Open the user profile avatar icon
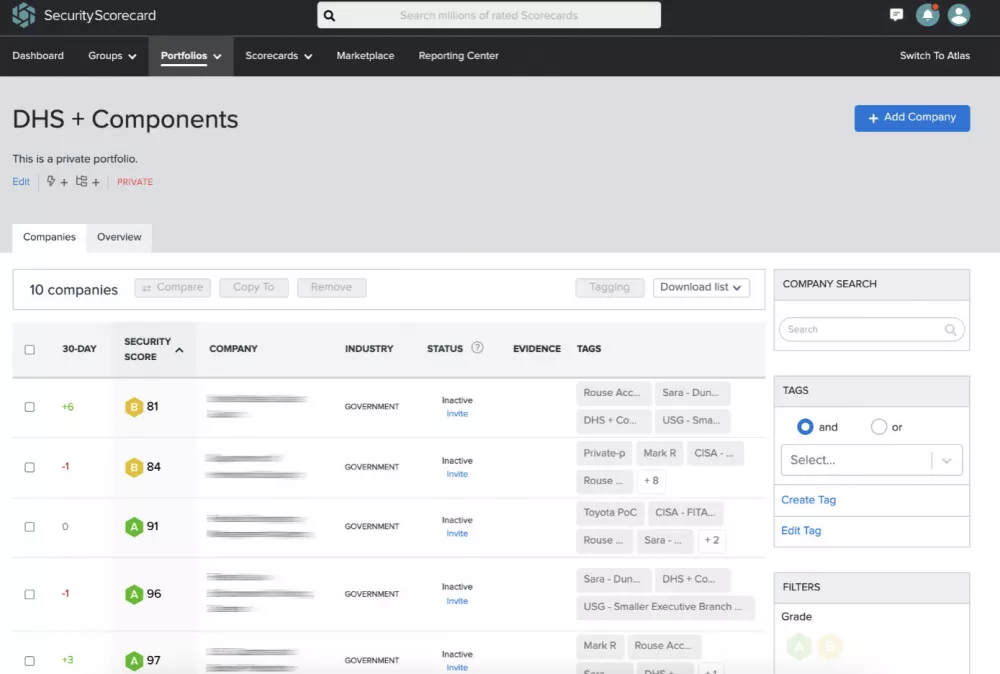Image resolution: width=1000 pixels, height=674 pixels. (959, 15)
